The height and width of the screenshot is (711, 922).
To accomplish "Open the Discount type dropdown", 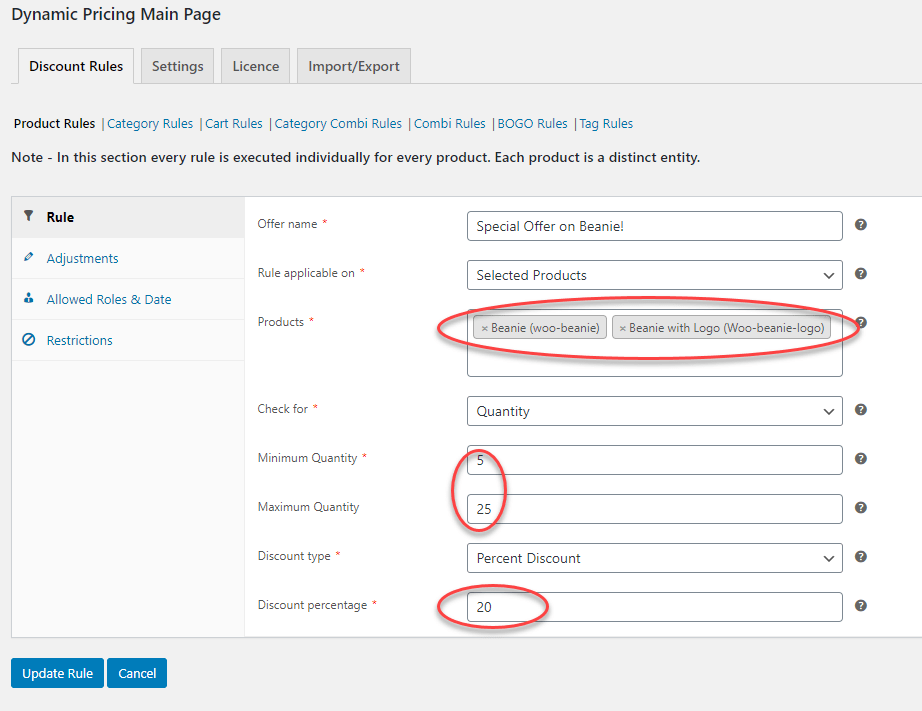I will (x=654, y=558).
